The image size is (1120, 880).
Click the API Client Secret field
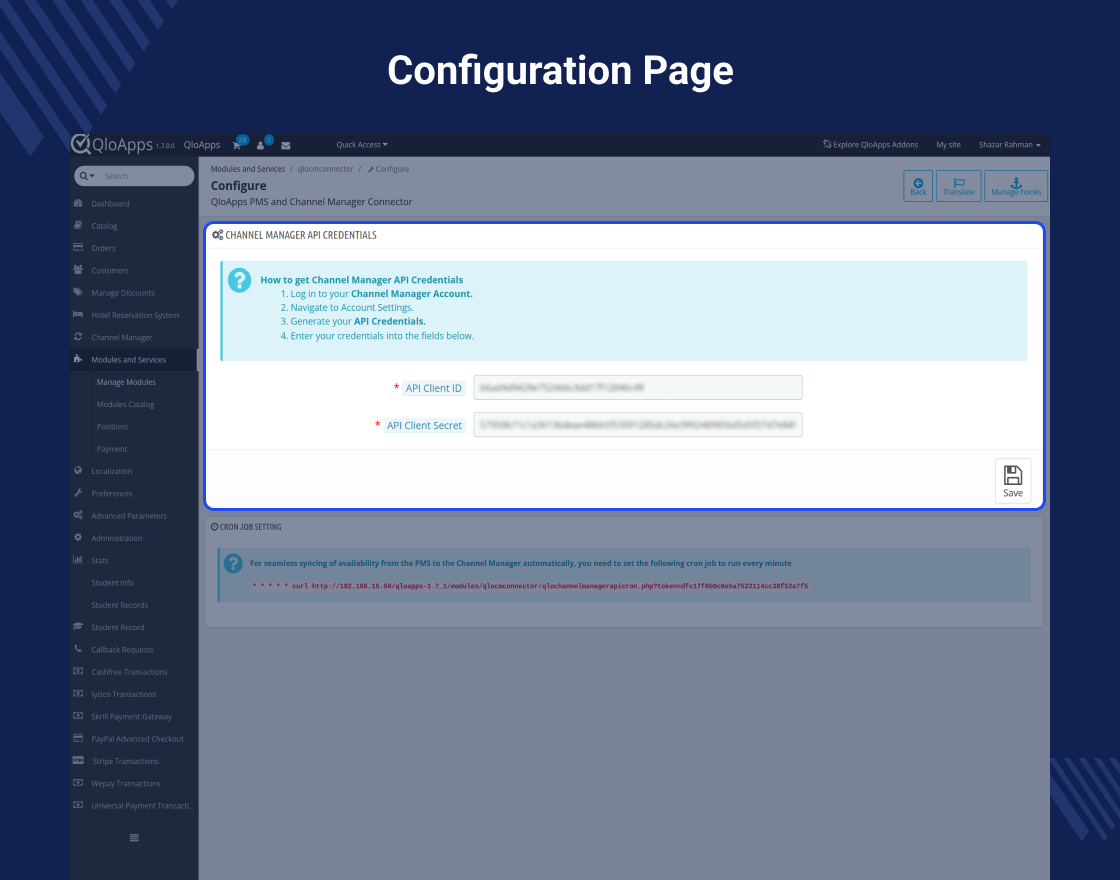638,424
